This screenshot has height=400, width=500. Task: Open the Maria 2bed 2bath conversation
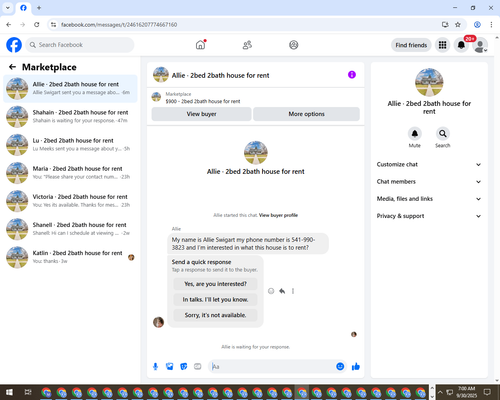coord(70,173)
